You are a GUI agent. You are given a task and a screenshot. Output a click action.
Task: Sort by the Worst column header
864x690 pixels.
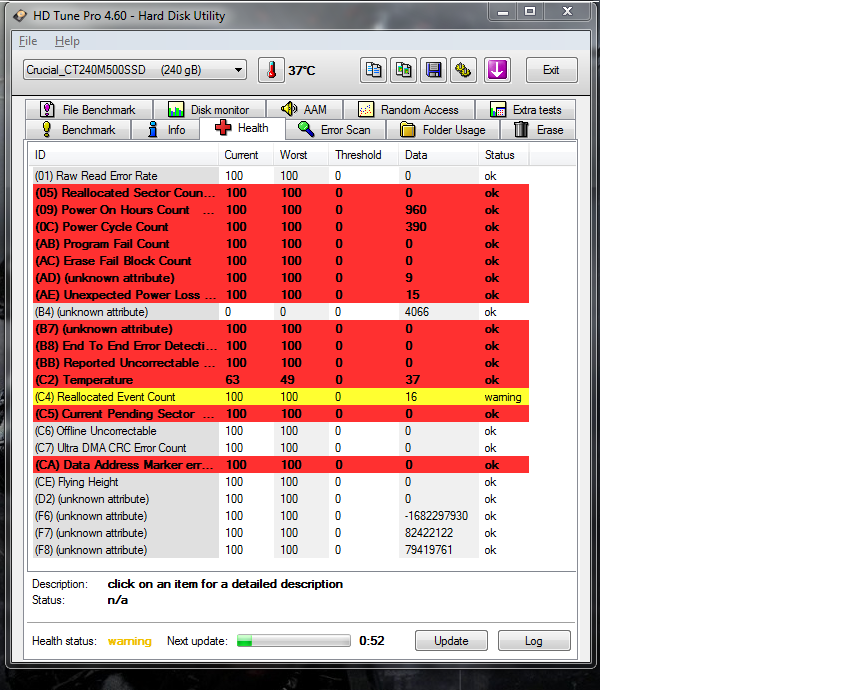(301, 155)
